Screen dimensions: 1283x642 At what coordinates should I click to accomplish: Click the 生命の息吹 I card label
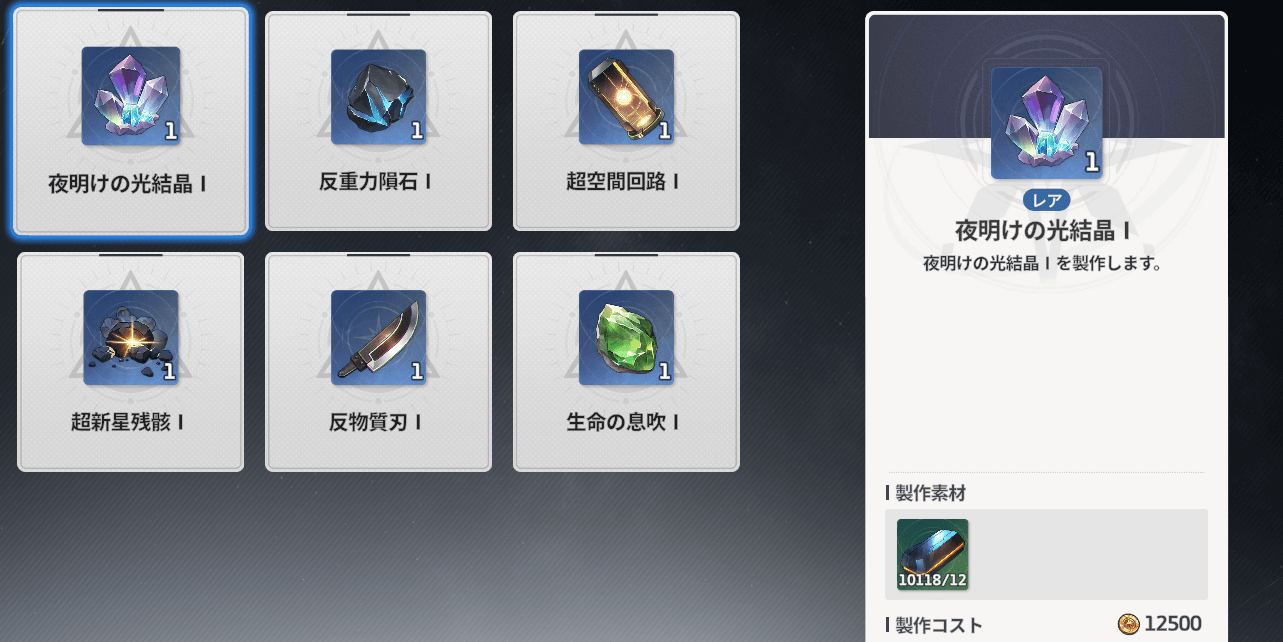pos(623,423)
